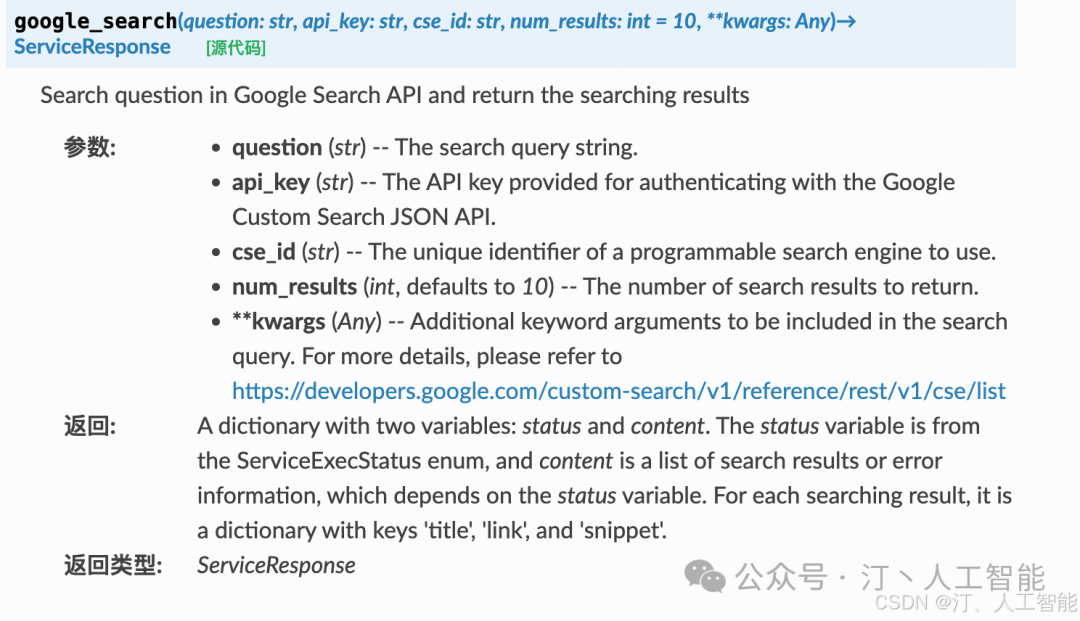The width and height of the screenshot is (1080, 621).
Task: Click the 'Search question in Google Search API' description
Action: point(395,96)
